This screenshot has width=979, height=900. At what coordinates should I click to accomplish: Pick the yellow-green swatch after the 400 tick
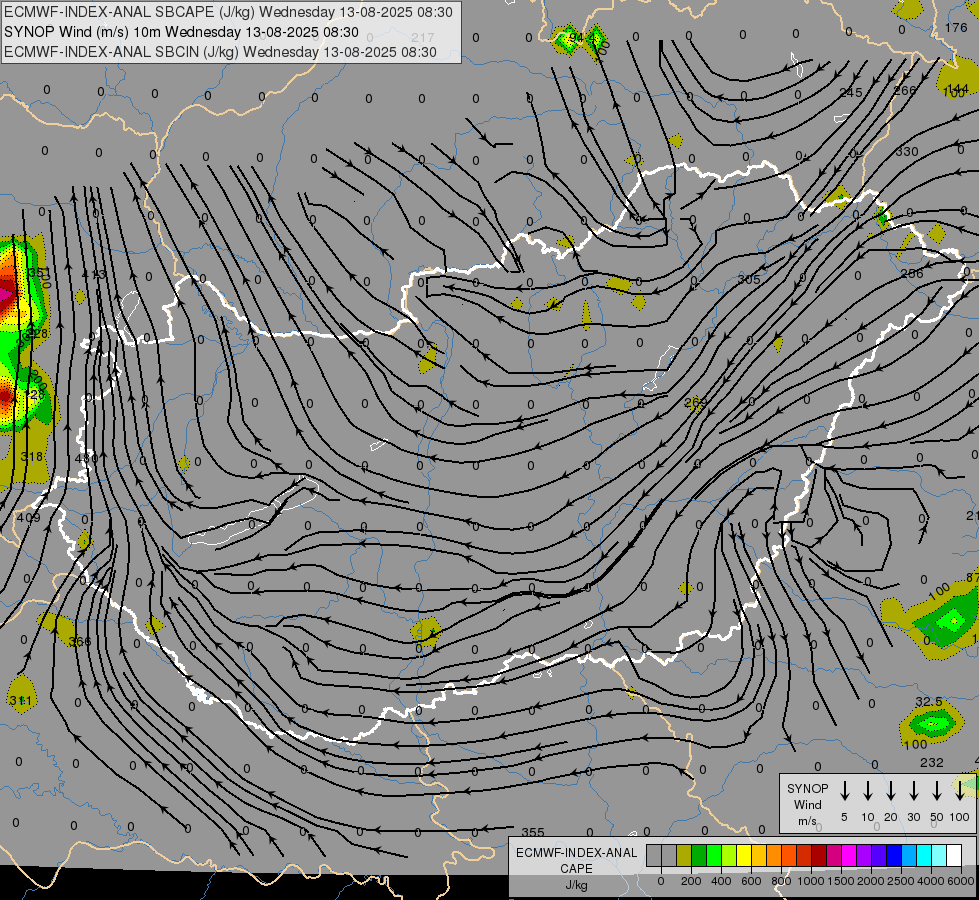(729, 855)
